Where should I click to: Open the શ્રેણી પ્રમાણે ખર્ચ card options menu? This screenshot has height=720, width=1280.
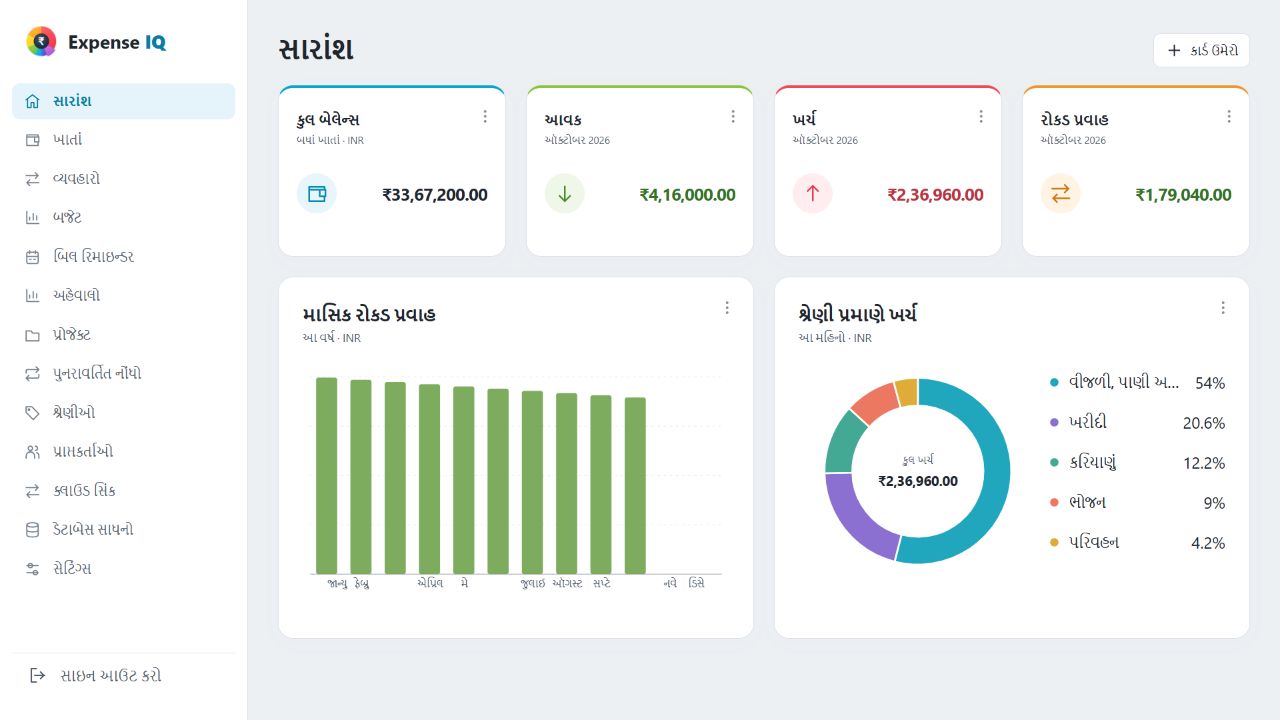click(1223, 308)
